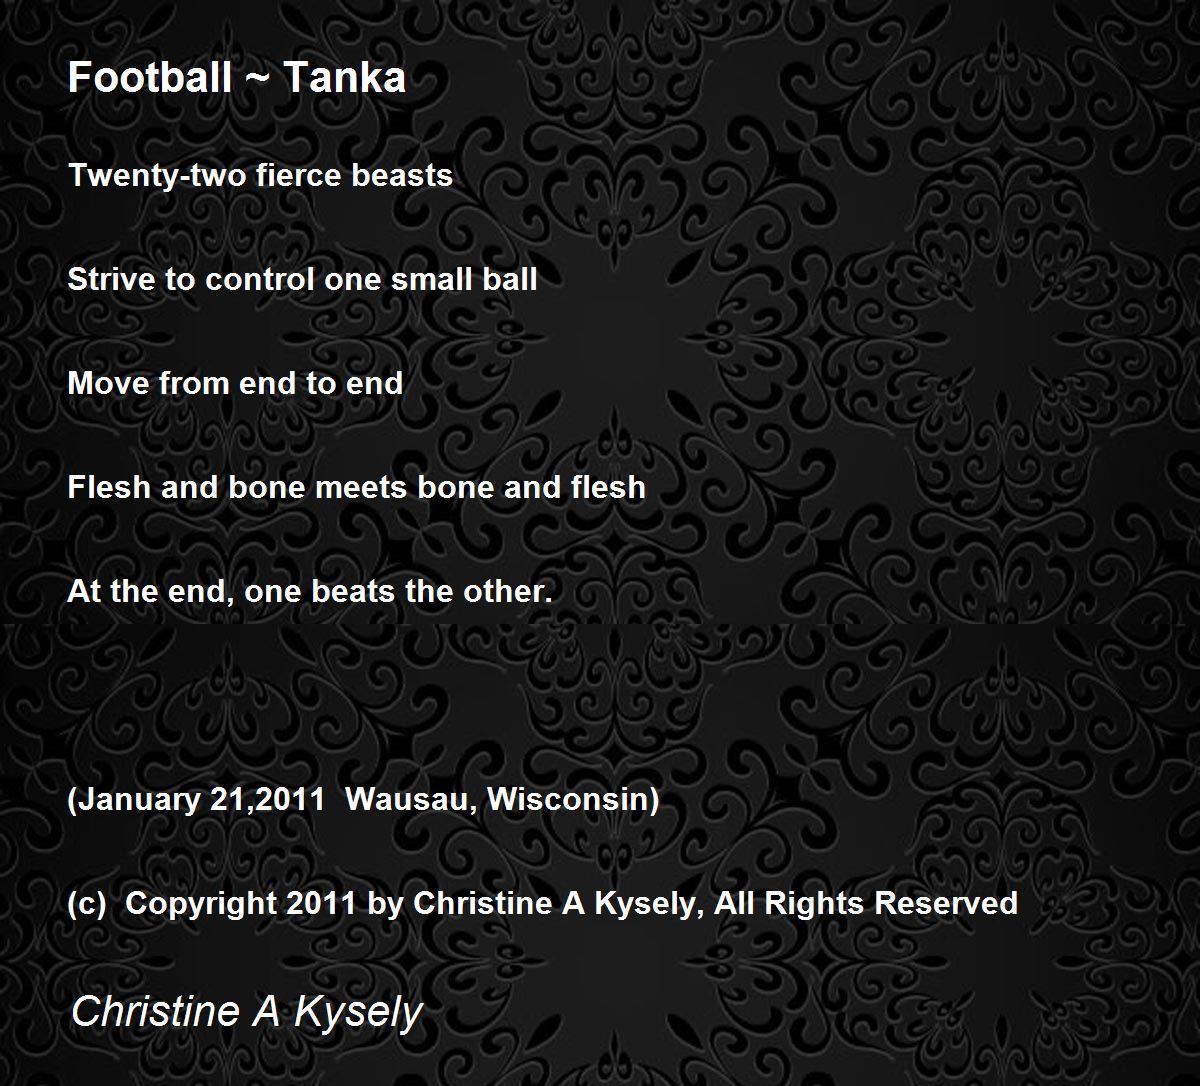Click the "All Rights Reserved" text

click(865, 903)
